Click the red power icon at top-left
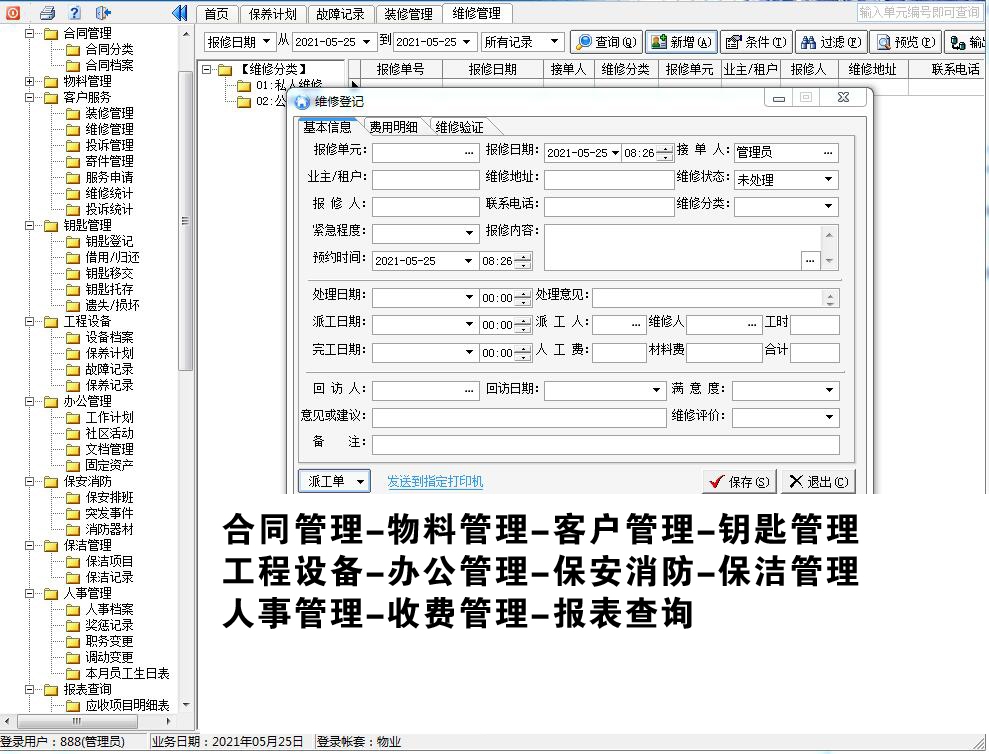989x754 pixels. pyautogui.click(x=13, y=13)
